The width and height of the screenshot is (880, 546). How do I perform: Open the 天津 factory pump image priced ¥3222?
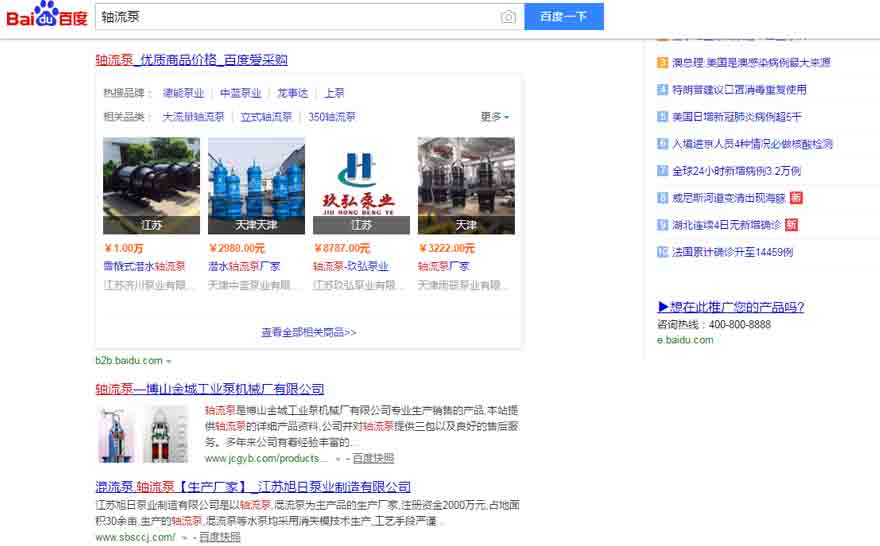466,185
